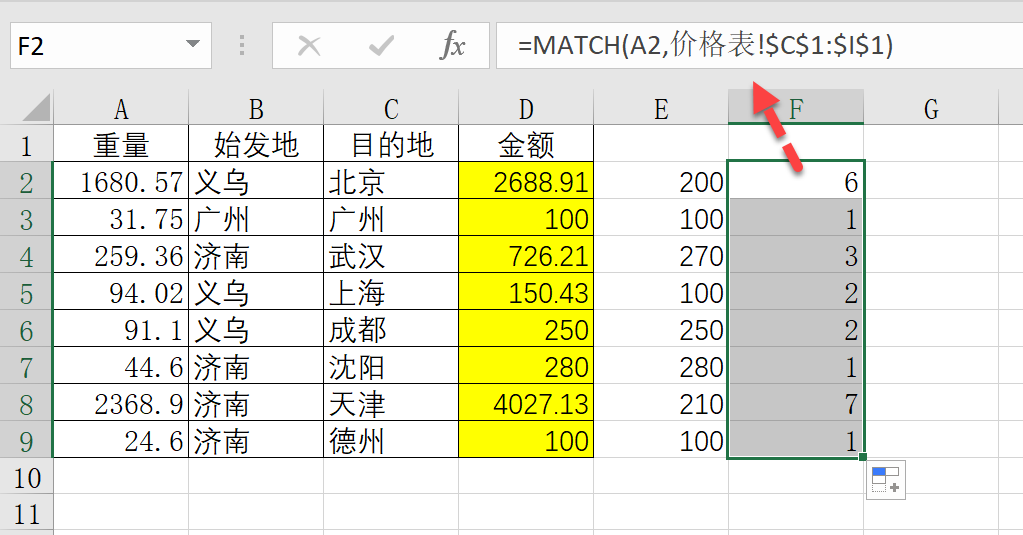Select cell with weight 259.36
1023x535 pixels.
[121, 254]
